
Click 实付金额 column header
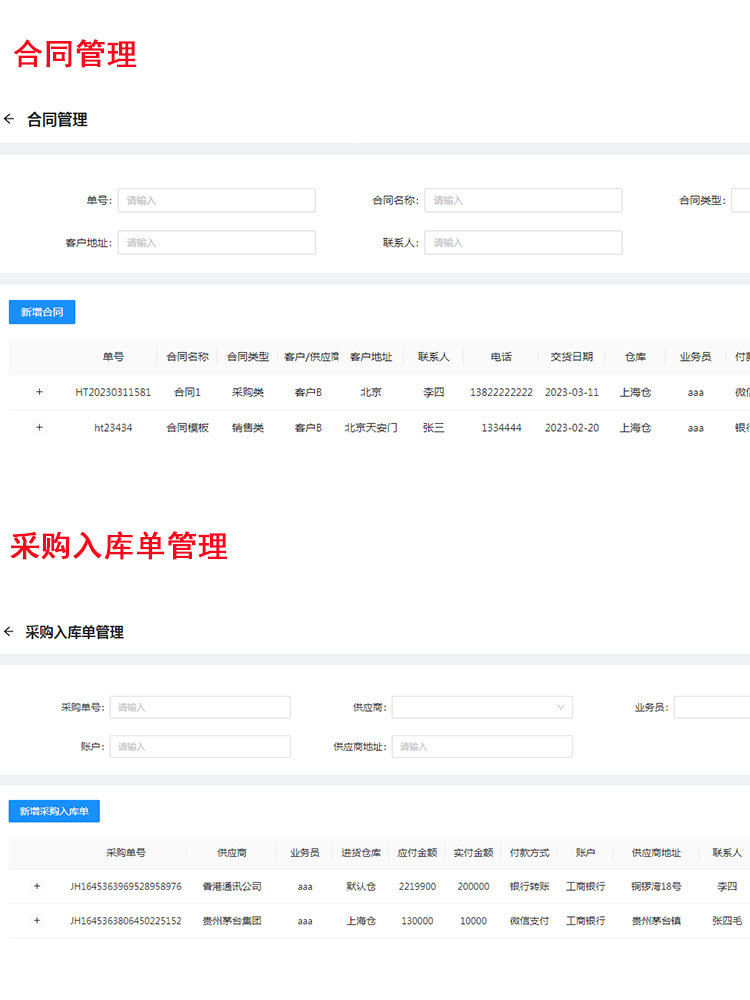coord(473,853)
